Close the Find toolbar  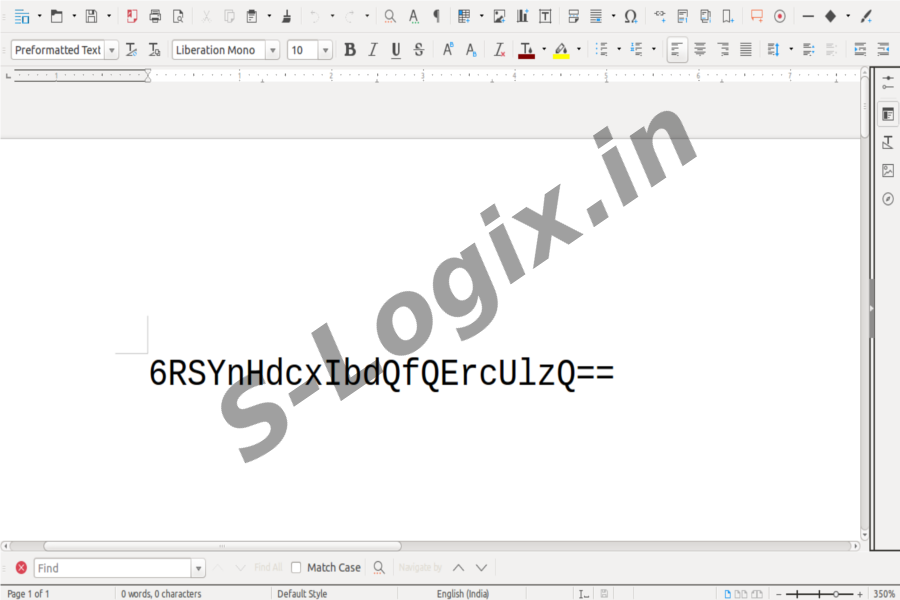click(x=21, y=568)
